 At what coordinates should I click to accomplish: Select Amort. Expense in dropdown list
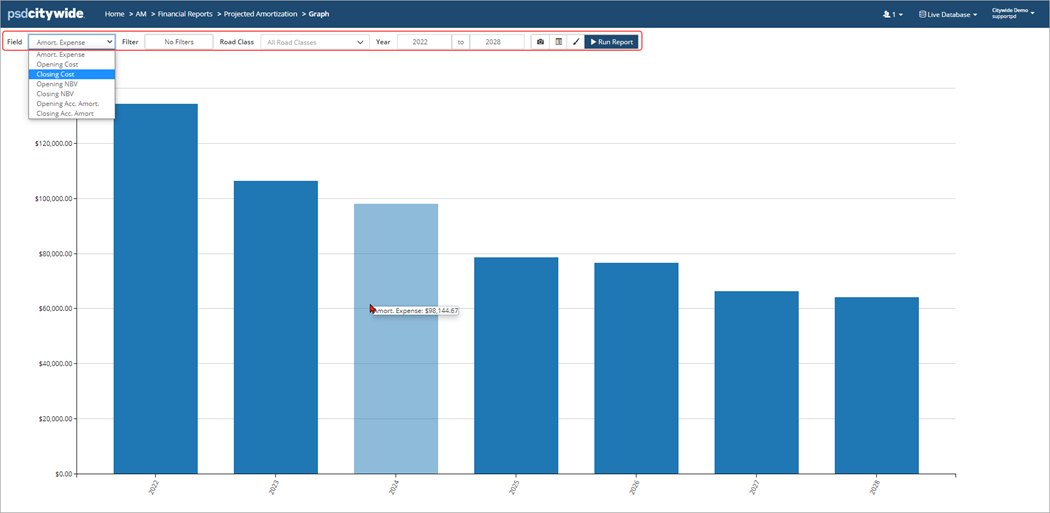(72, 54)
